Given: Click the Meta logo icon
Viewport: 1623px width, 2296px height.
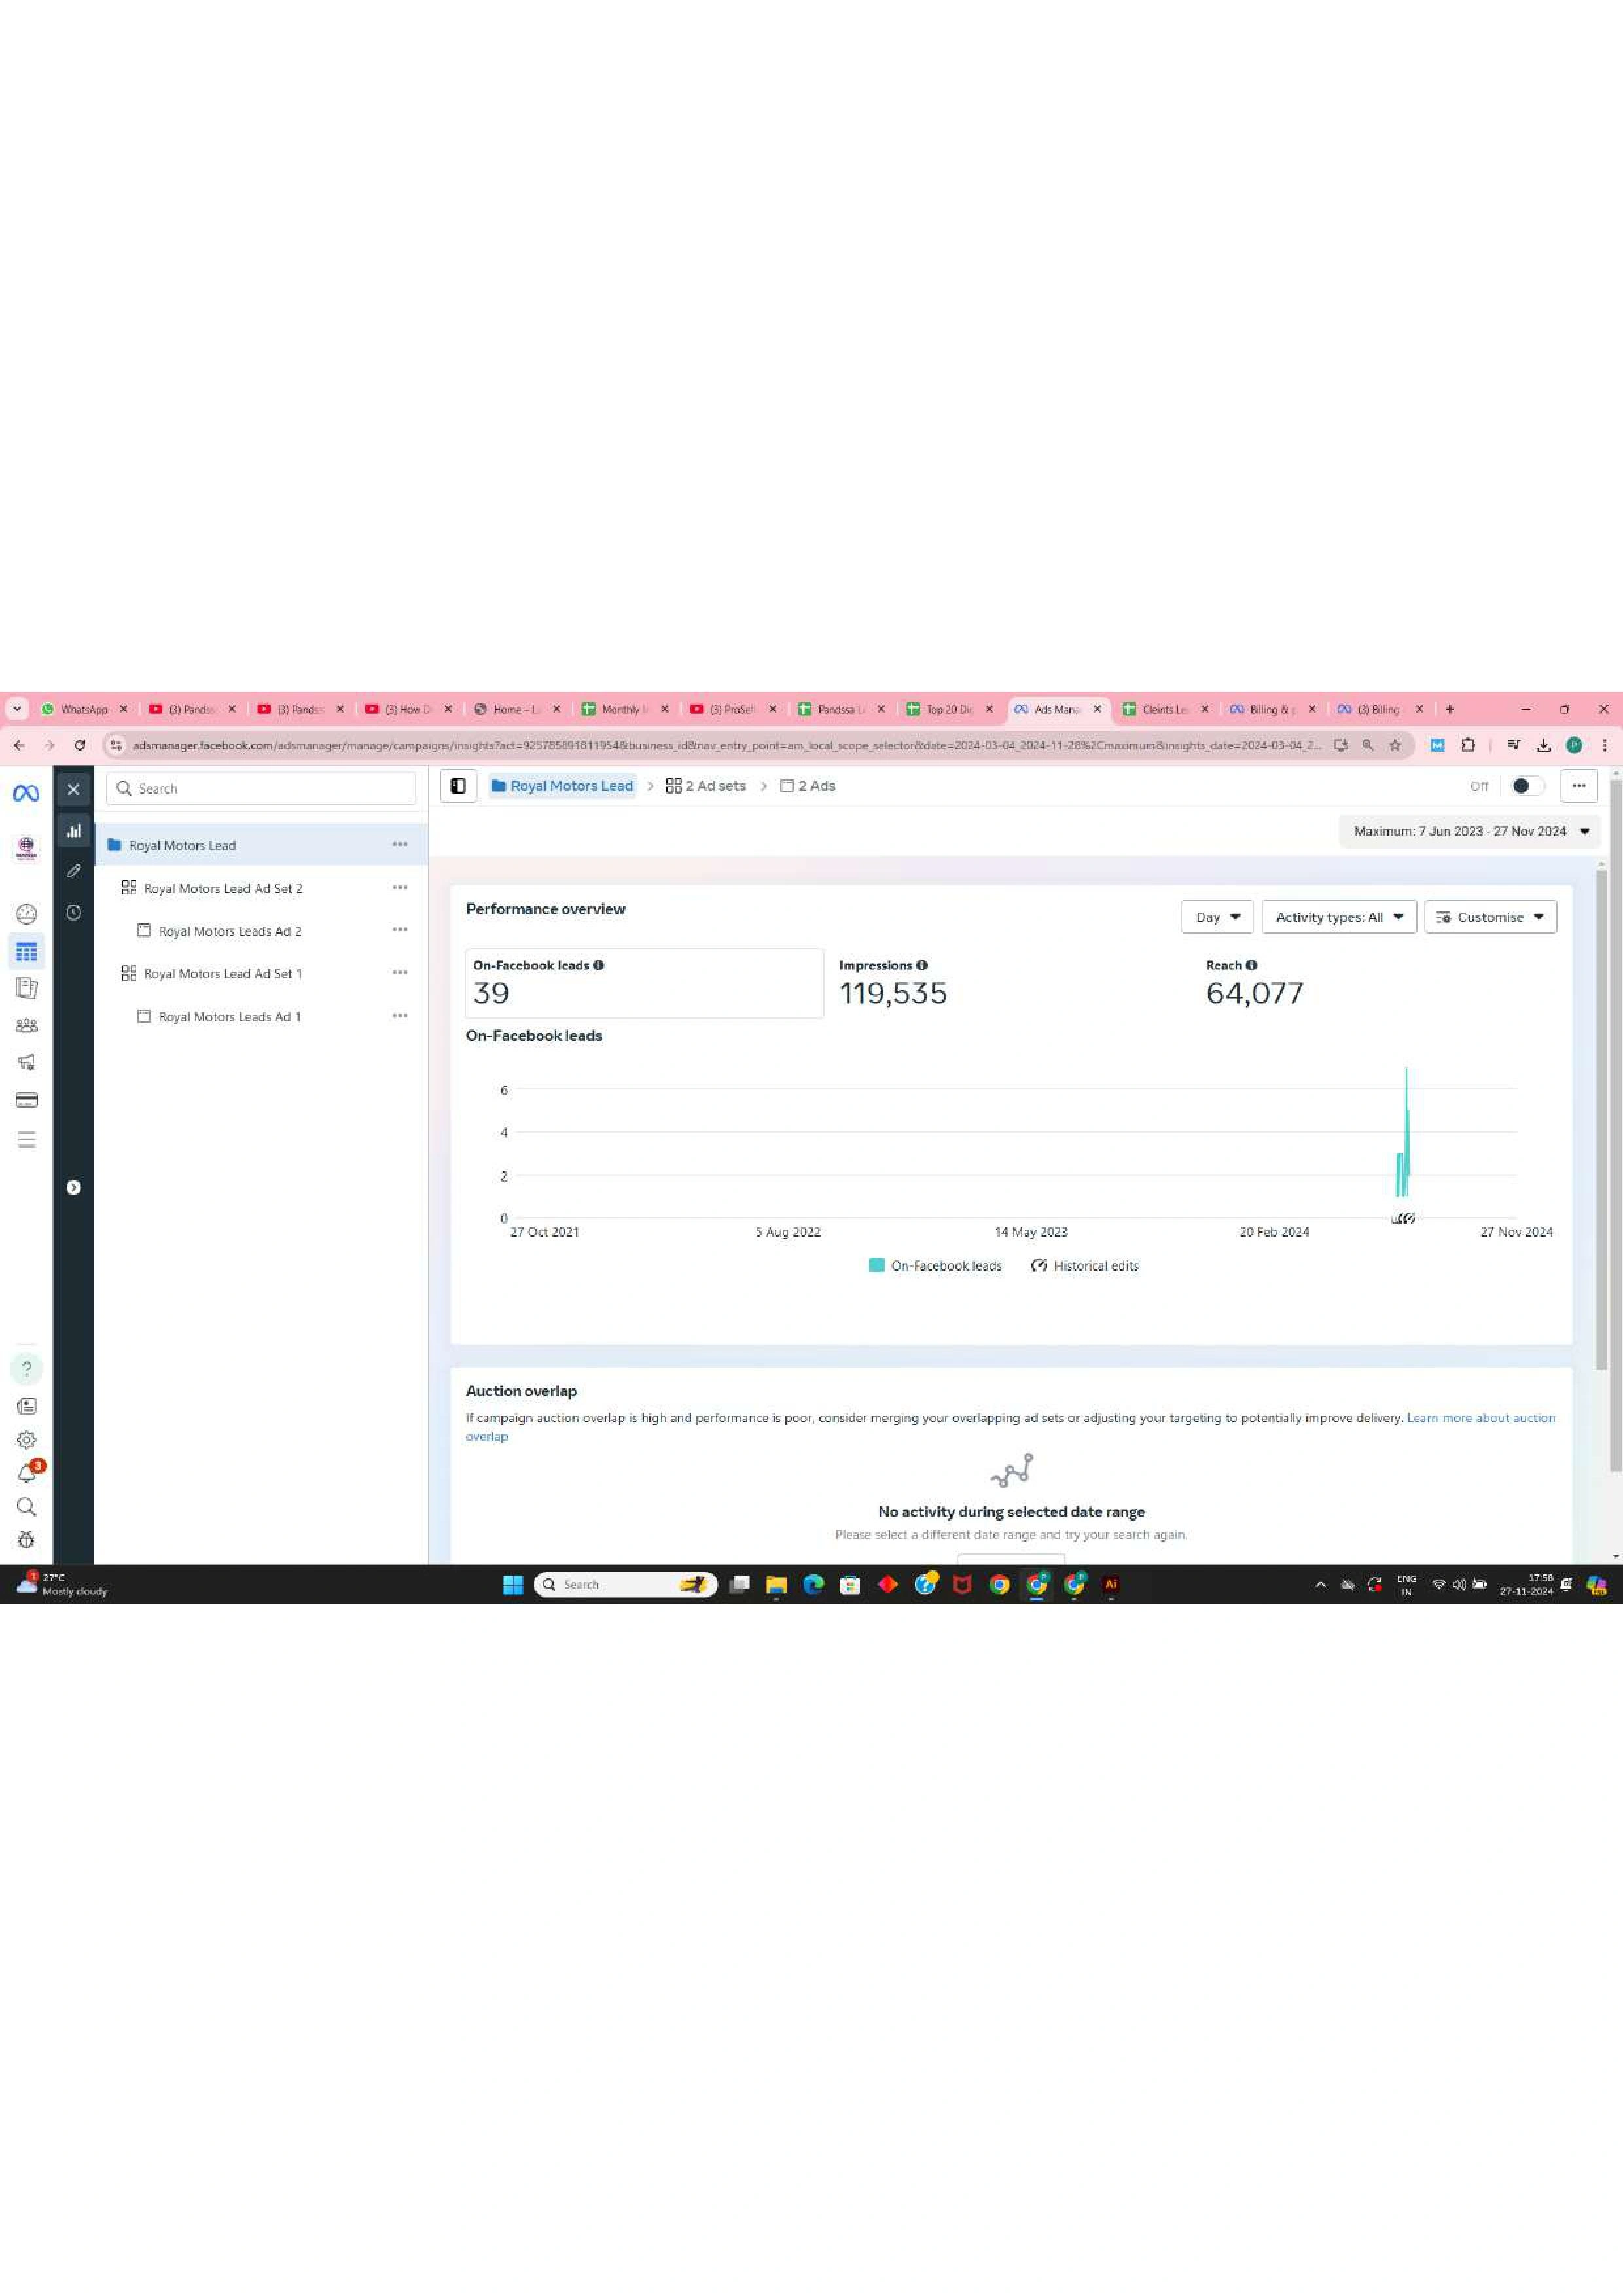Looking at the screenshot, I should 26,793.
